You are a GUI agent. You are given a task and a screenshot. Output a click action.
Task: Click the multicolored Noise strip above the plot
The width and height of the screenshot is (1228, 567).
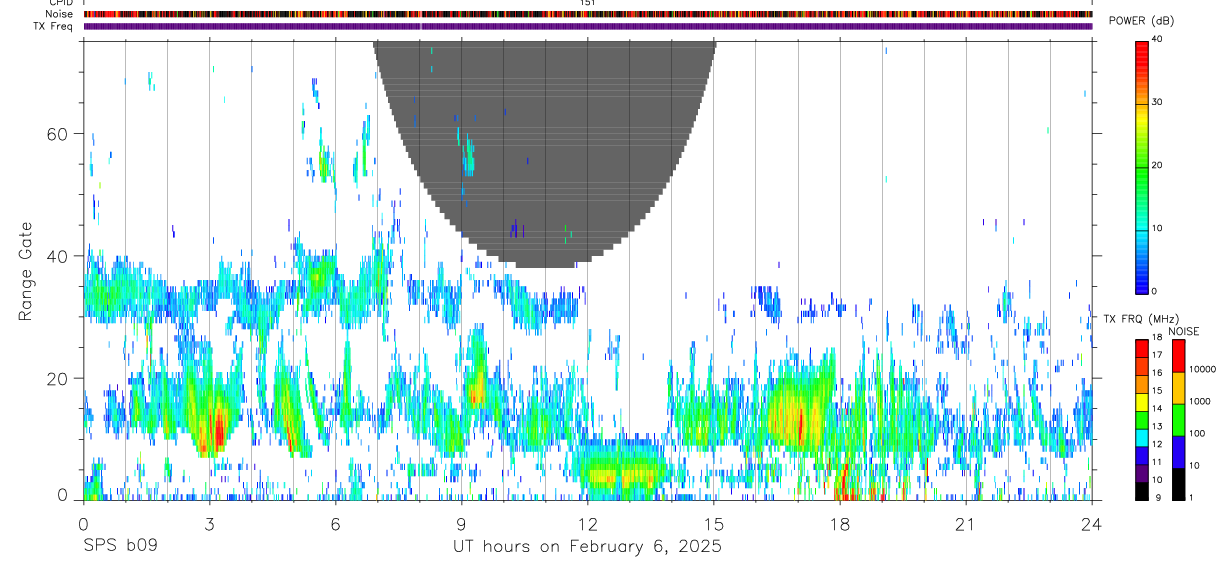(x=588, y=14)
